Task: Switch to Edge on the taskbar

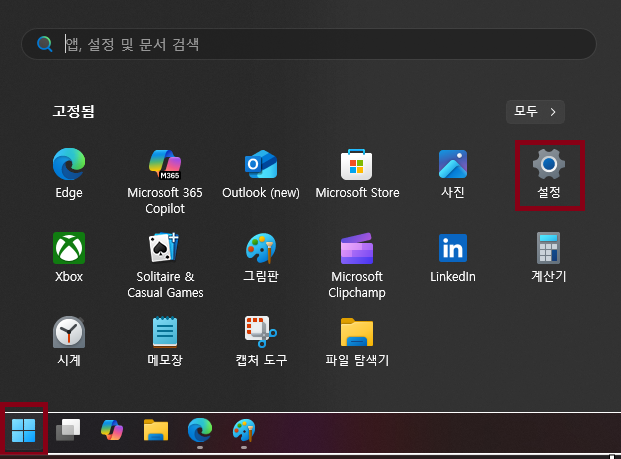Action: pos(200,430)
